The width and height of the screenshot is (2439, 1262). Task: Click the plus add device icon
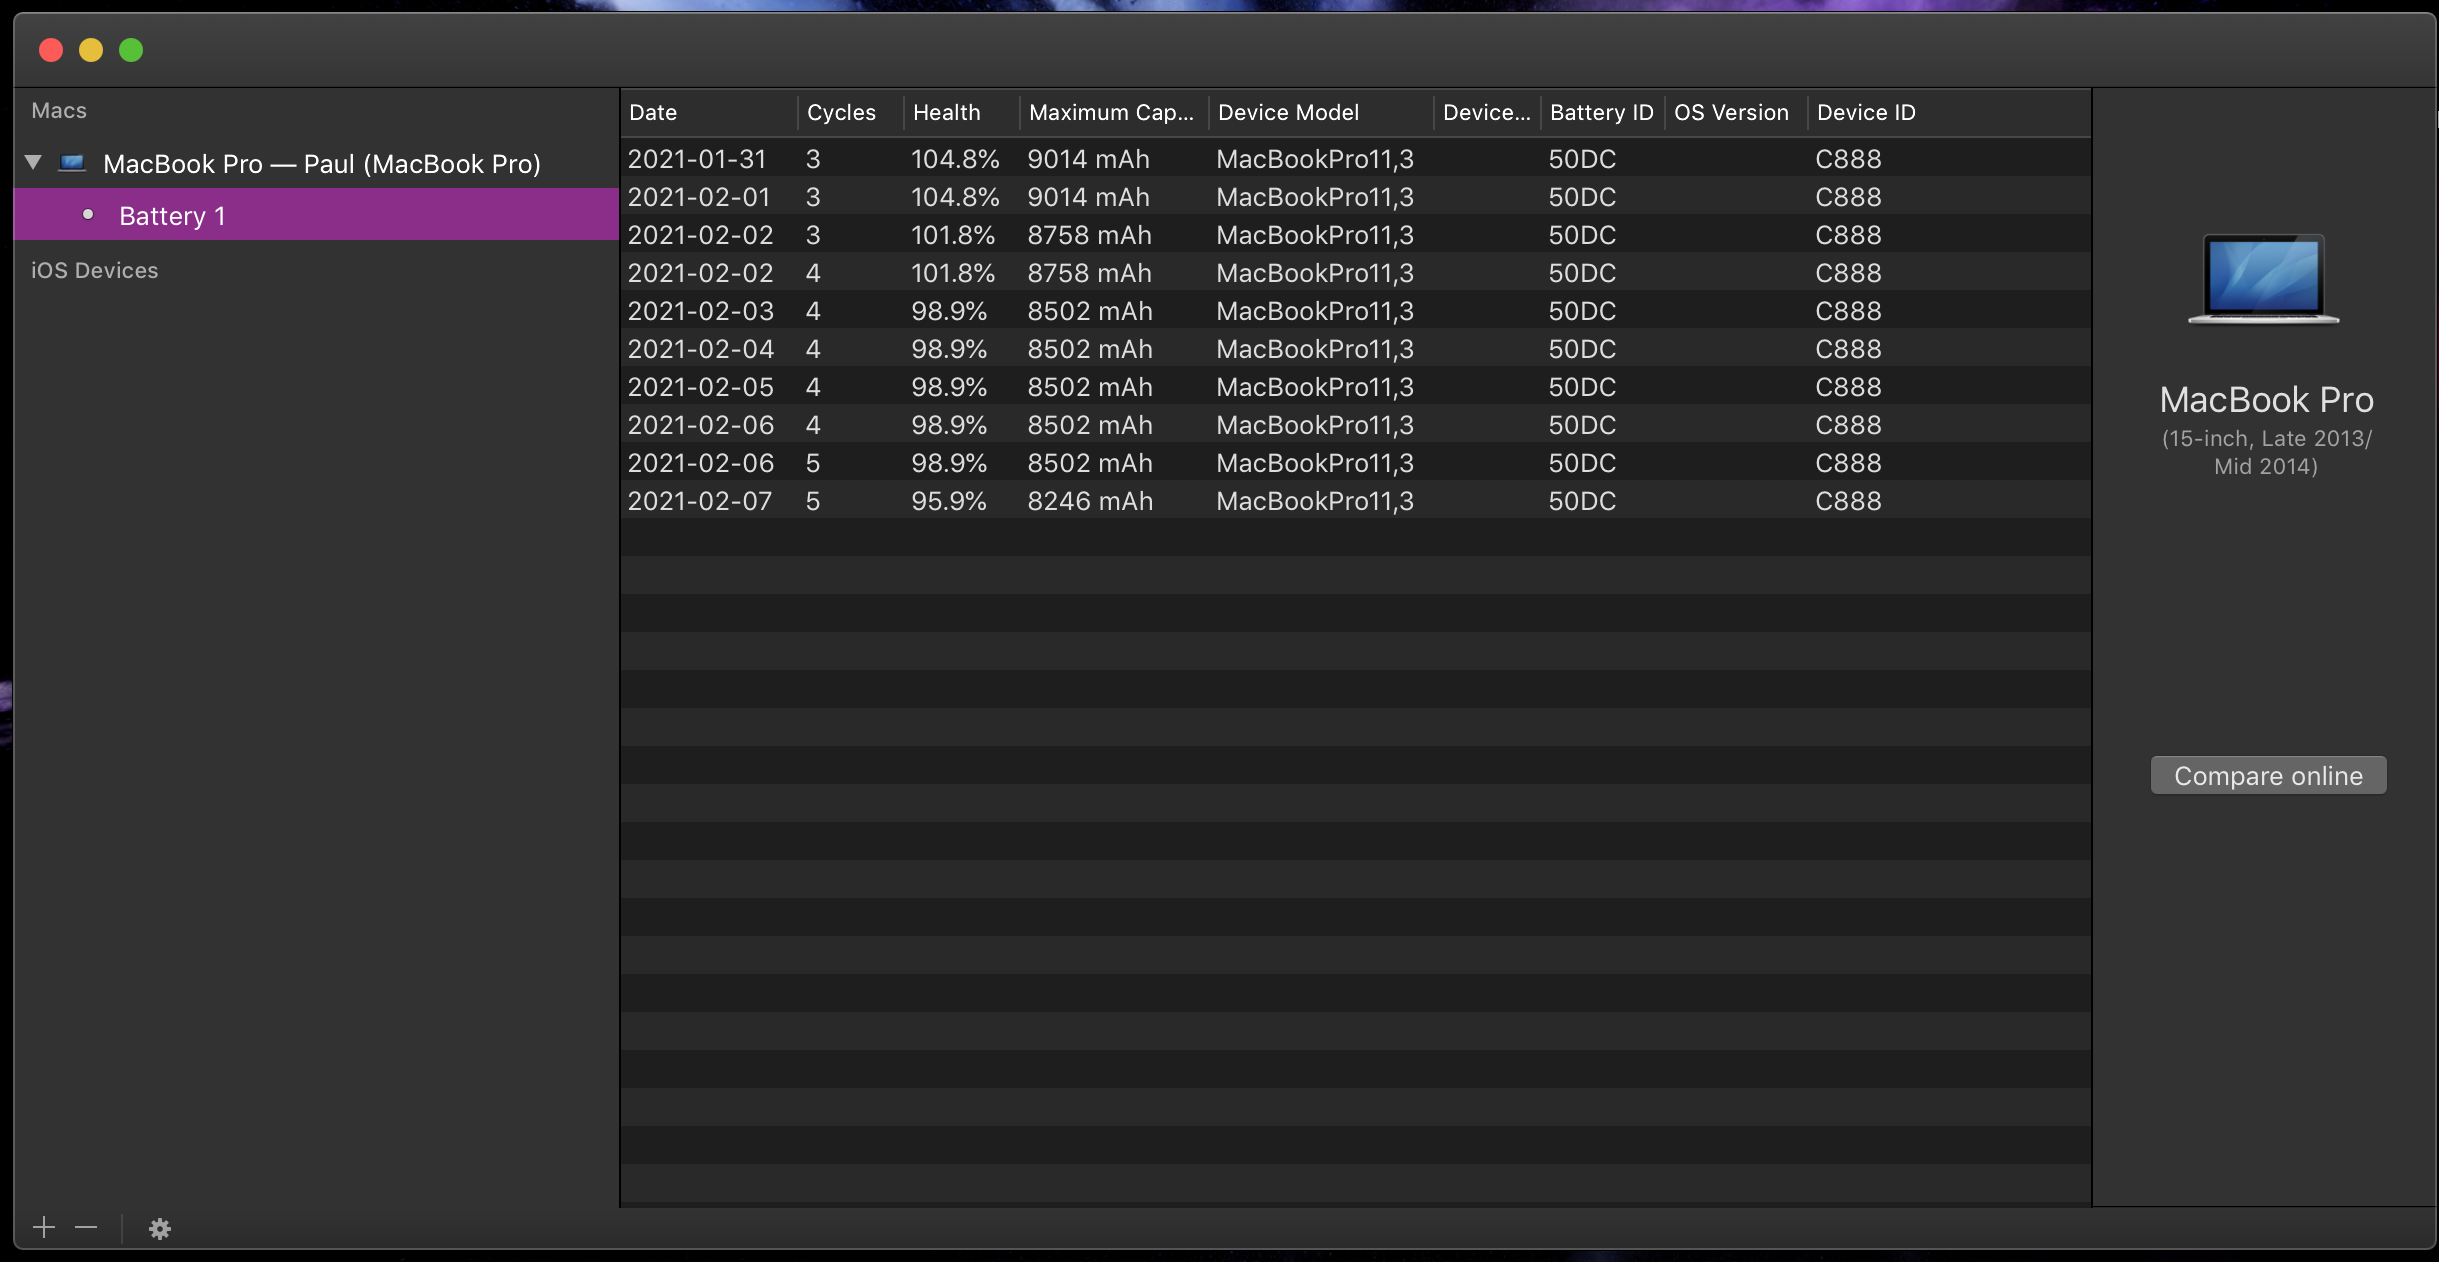point(43,1227)
